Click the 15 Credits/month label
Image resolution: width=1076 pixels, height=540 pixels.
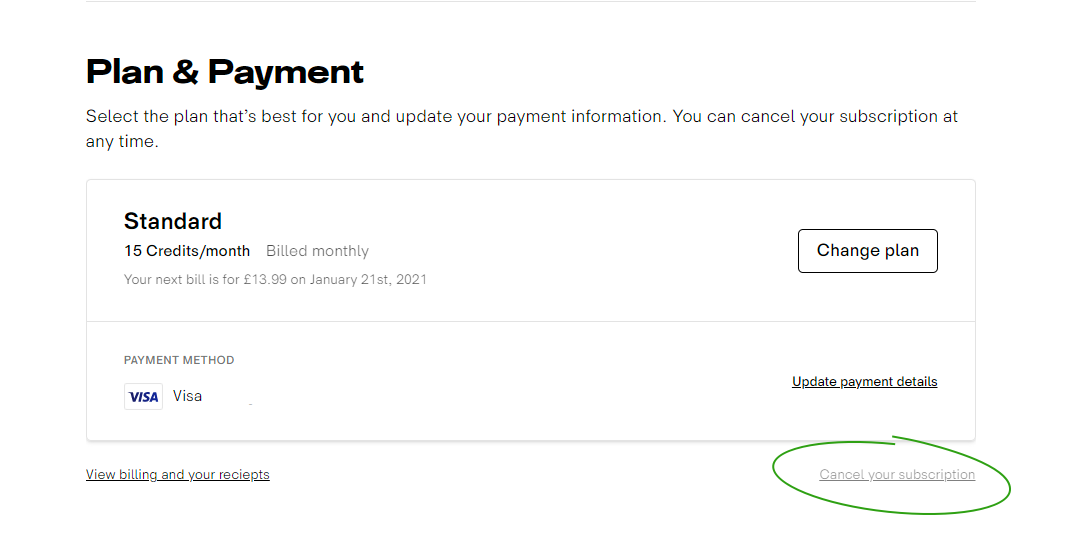click(x=187, y=251)
